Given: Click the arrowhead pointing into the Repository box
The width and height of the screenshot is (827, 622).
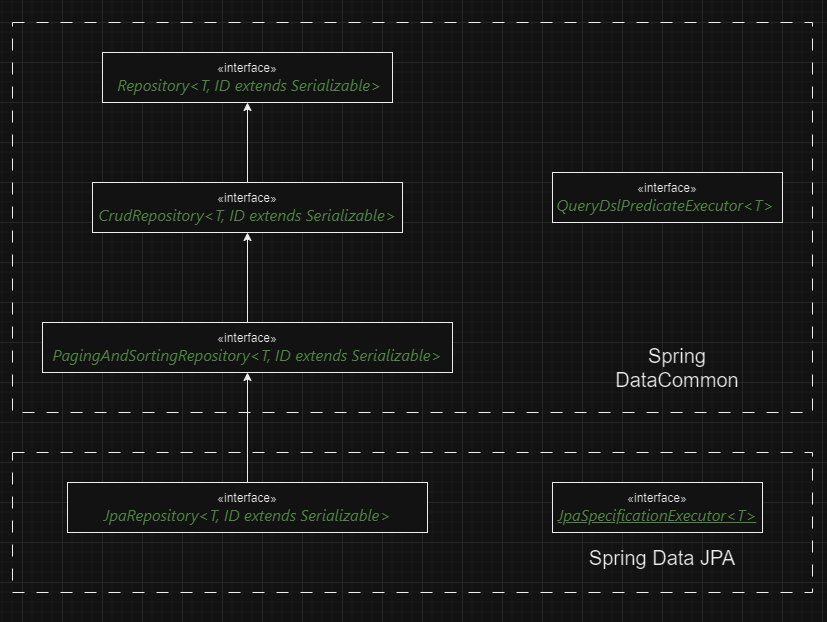Looking at the screenshot, I should pyautogui.click(x=247, y=108).
